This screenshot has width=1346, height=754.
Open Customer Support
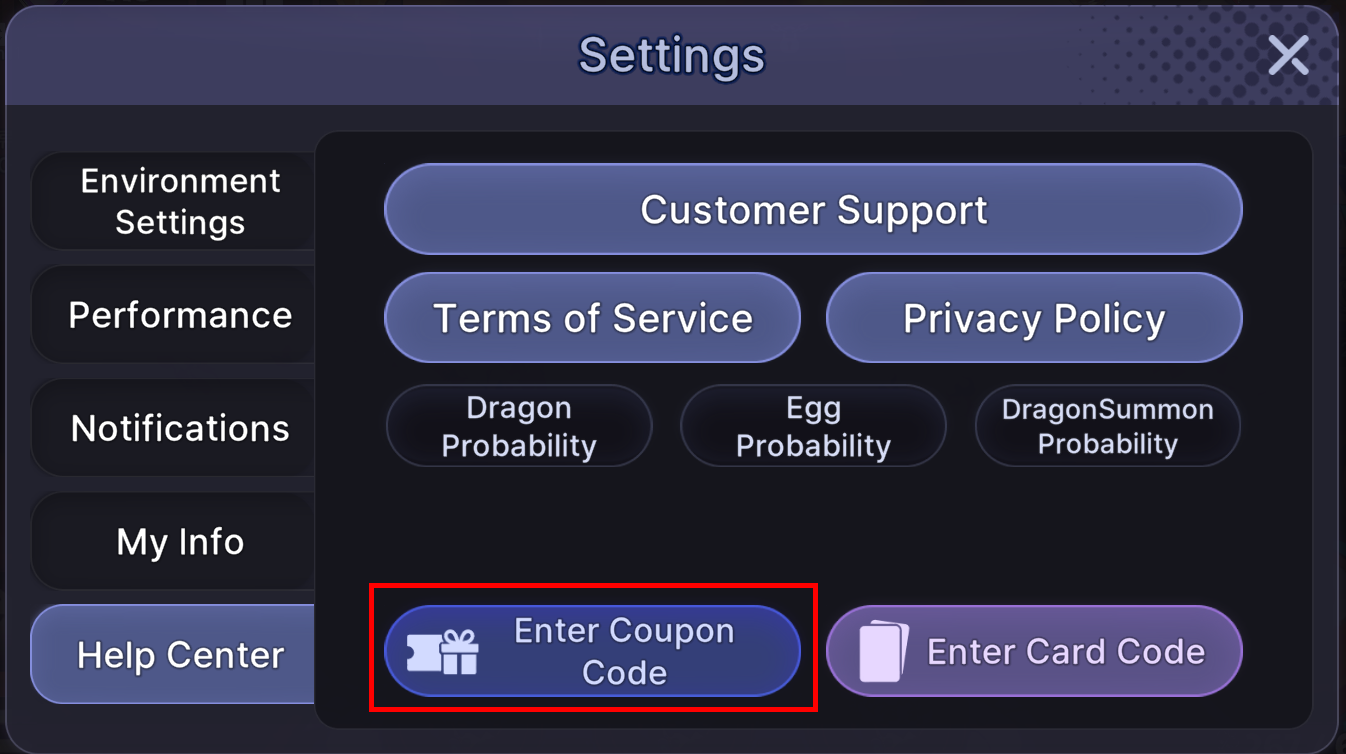coord(813,210)
